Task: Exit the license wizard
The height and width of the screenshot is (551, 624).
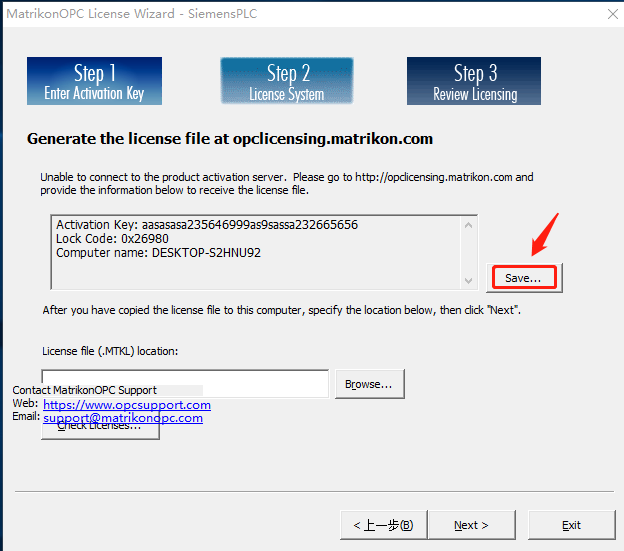Action: click(x=571, y=525)
